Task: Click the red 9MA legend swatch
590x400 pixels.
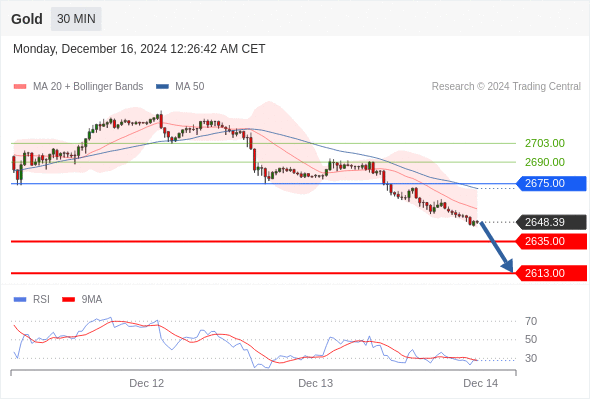Action: click(x=68, y=300)
